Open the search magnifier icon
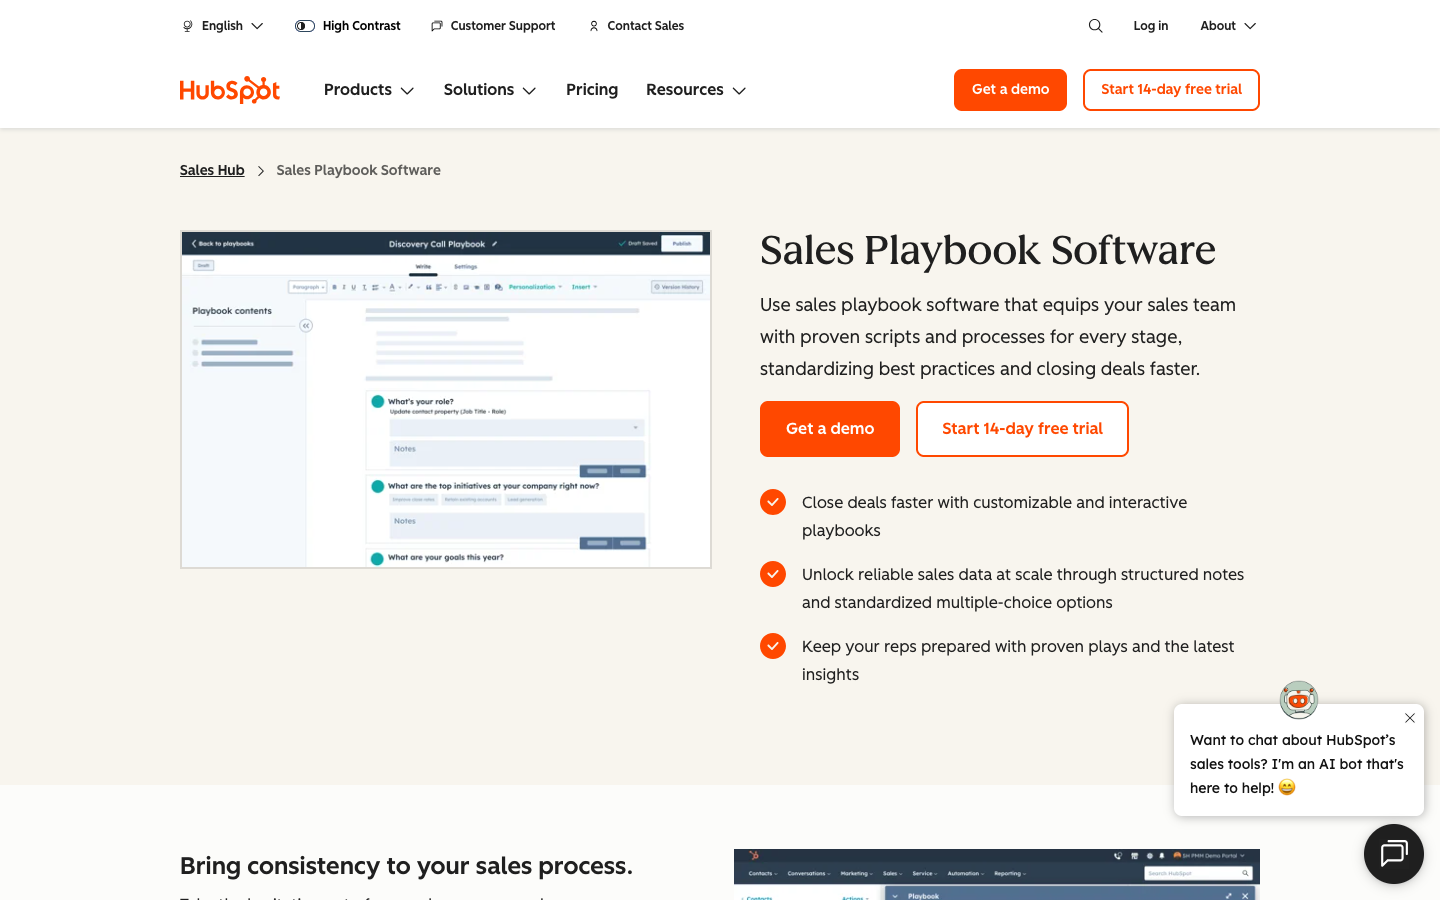 pyautogui.click(x=1096, y=26)
